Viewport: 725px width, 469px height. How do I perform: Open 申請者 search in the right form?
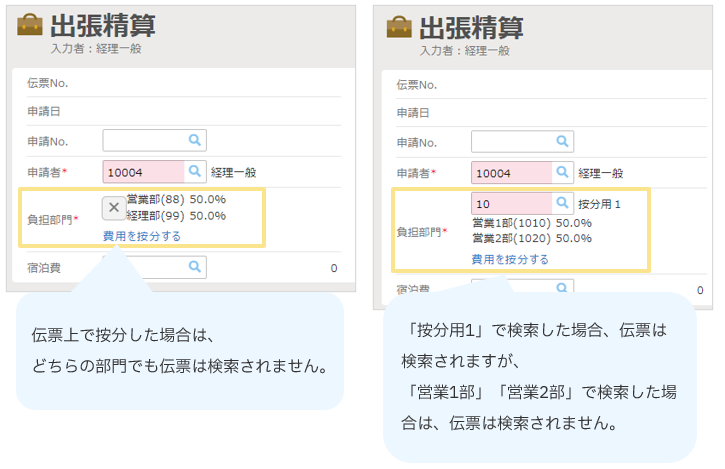[x=564, y=172]
